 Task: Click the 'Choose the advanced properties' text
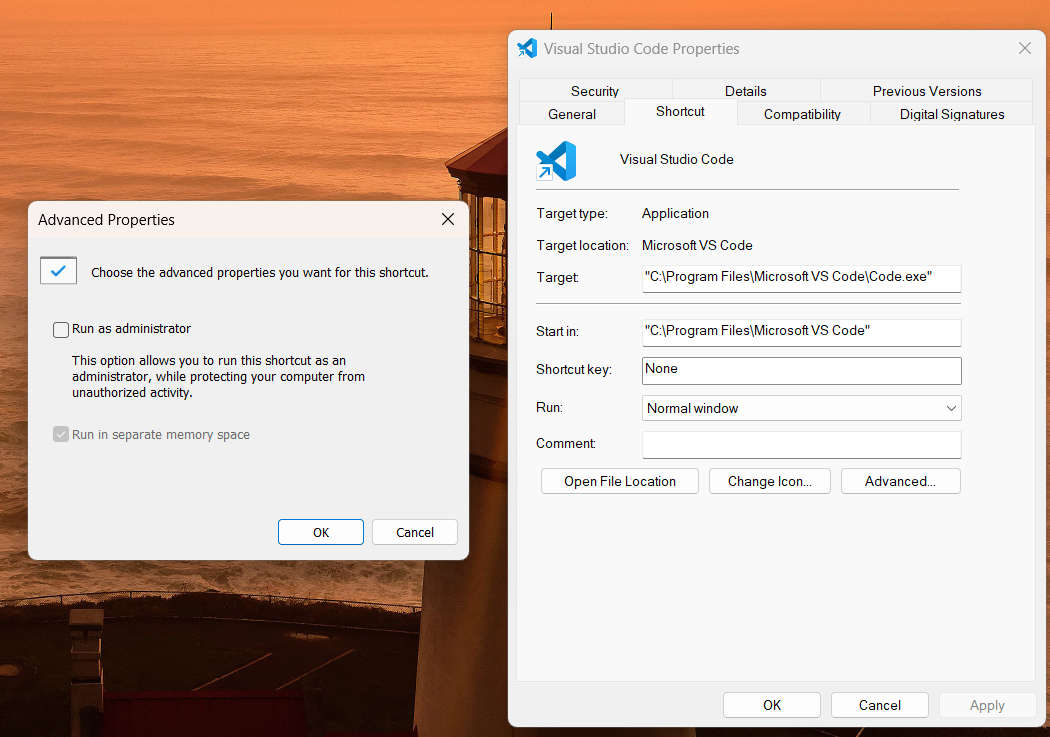click(x=260, y=272)
